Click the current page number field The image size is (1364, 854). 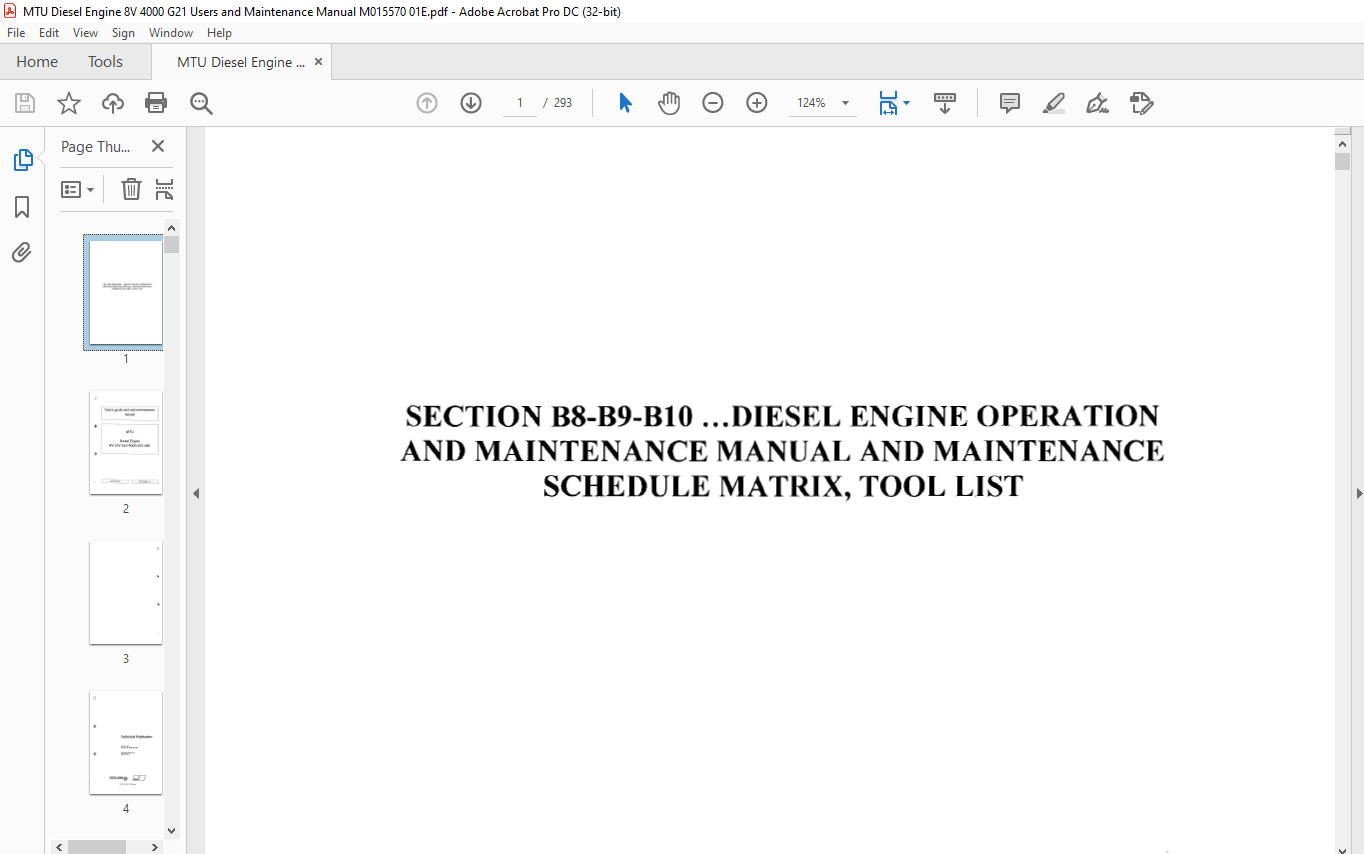click(x=520, y=103)
